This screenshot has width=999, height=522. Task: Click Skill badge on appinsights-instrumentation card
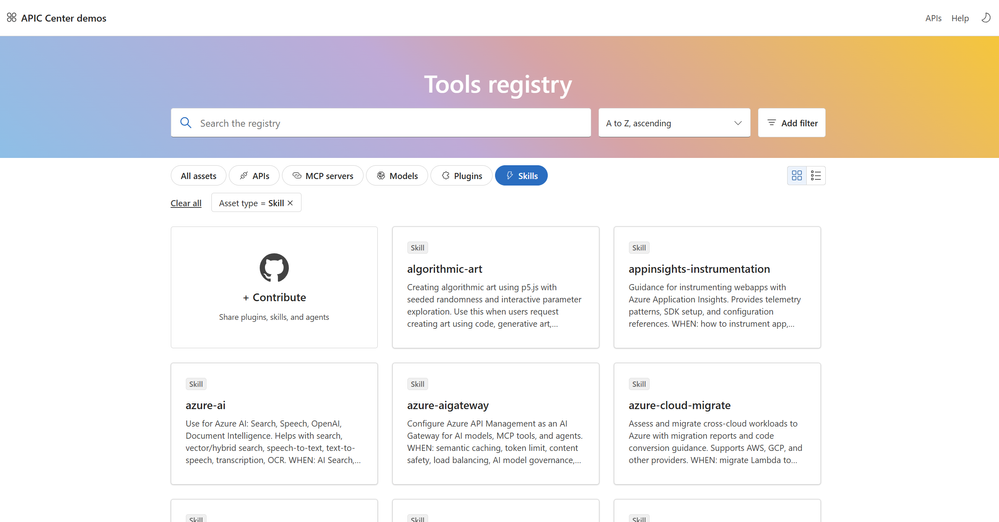(x=639, y=248)
